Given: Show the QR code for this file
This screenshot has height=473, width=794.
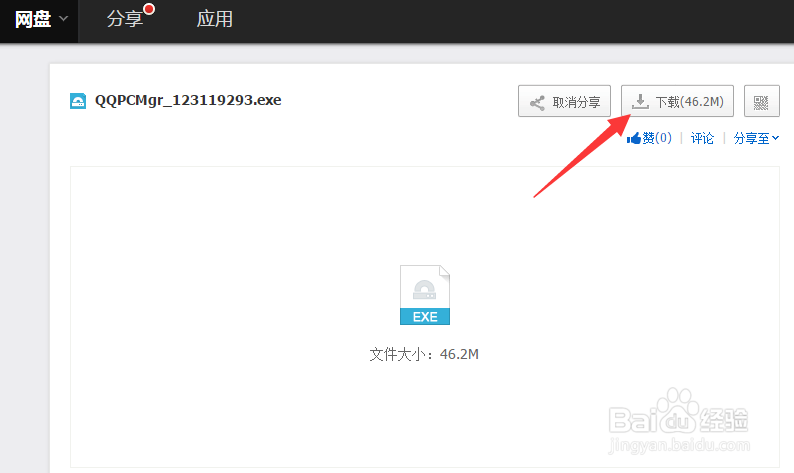Looking at the screenshot, I should point(762,102).
